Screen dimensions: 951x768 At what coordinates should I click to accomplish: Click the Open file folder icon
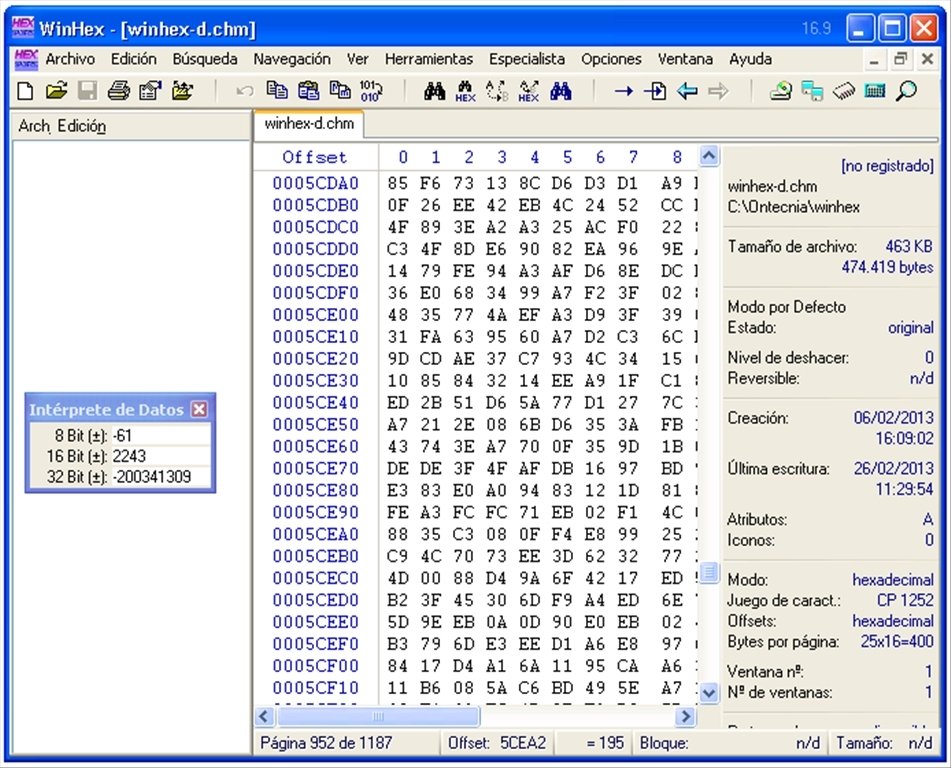[x=56, y=91]
